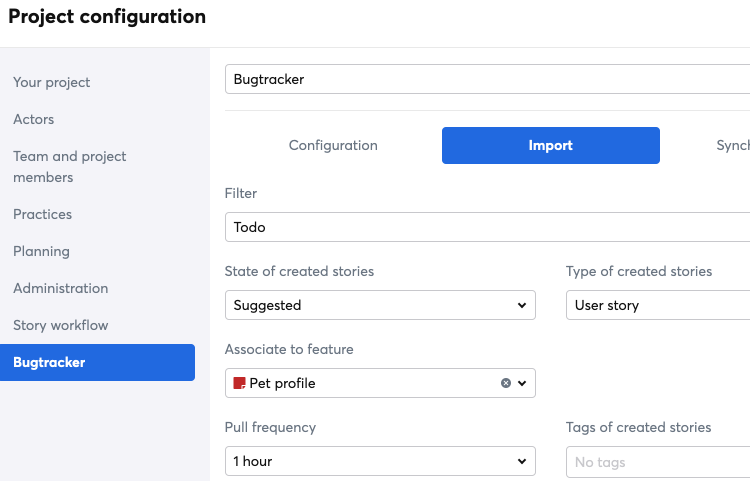Click the Filter field containing Todo

click(x=487, y=227)
